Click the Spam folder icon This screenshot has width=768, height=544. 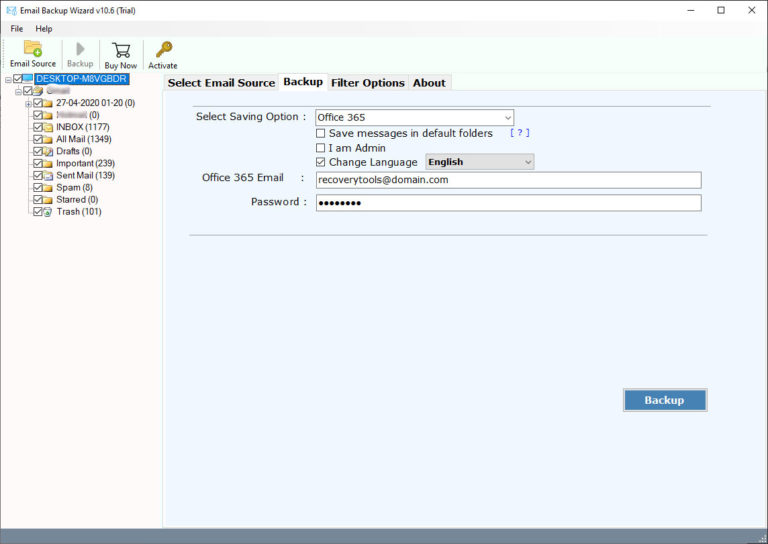[x=48, y=188]
